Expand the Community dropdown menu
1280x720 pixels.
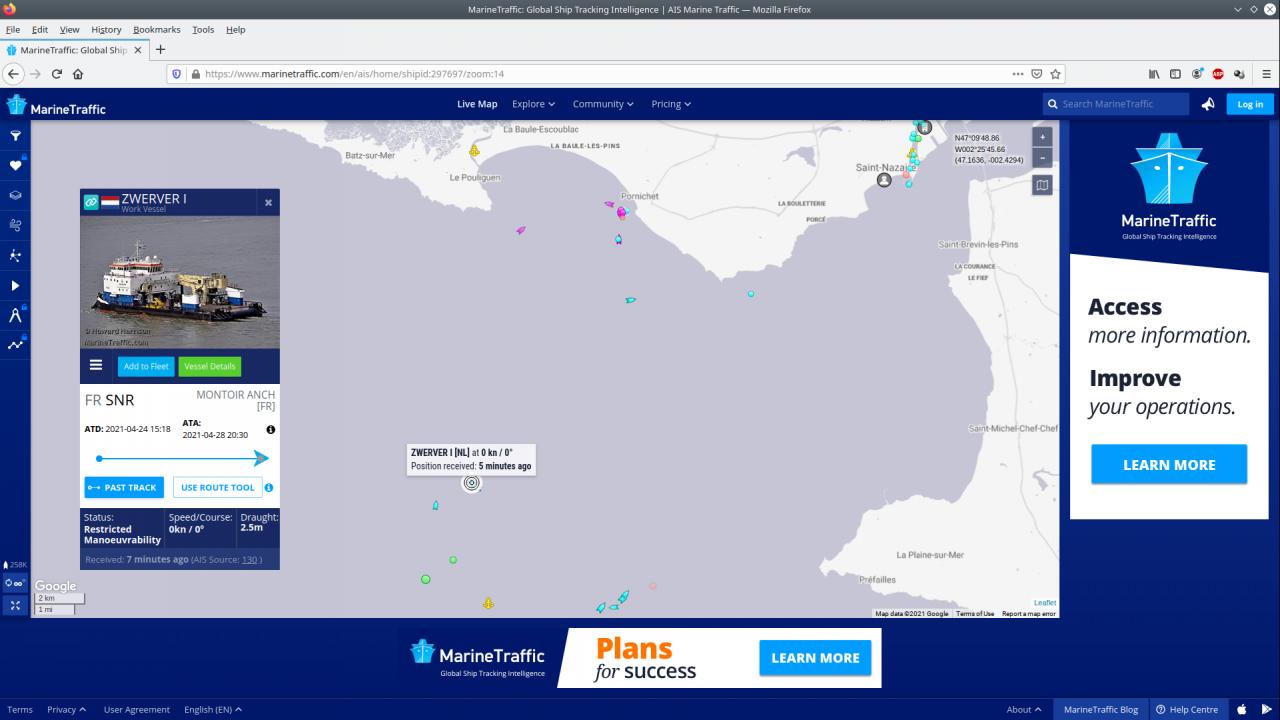point(603,104)
